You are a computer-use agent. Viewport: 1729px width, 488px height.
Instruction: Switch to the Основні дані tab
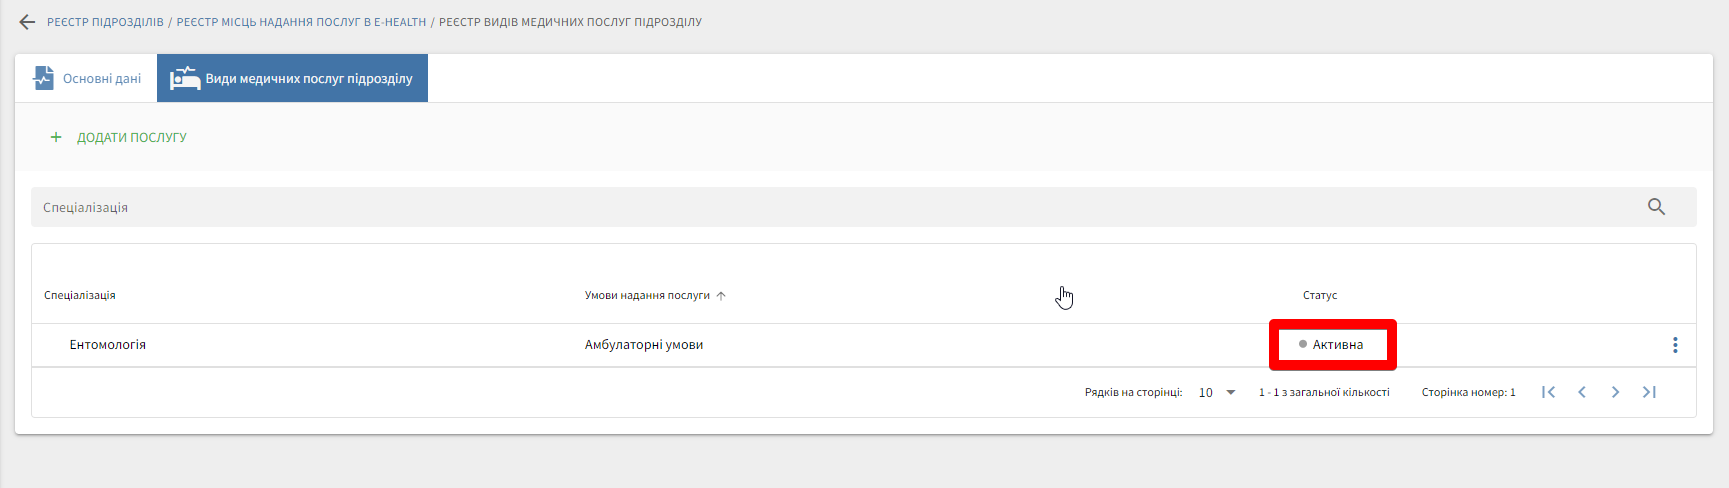pos(87,78)
